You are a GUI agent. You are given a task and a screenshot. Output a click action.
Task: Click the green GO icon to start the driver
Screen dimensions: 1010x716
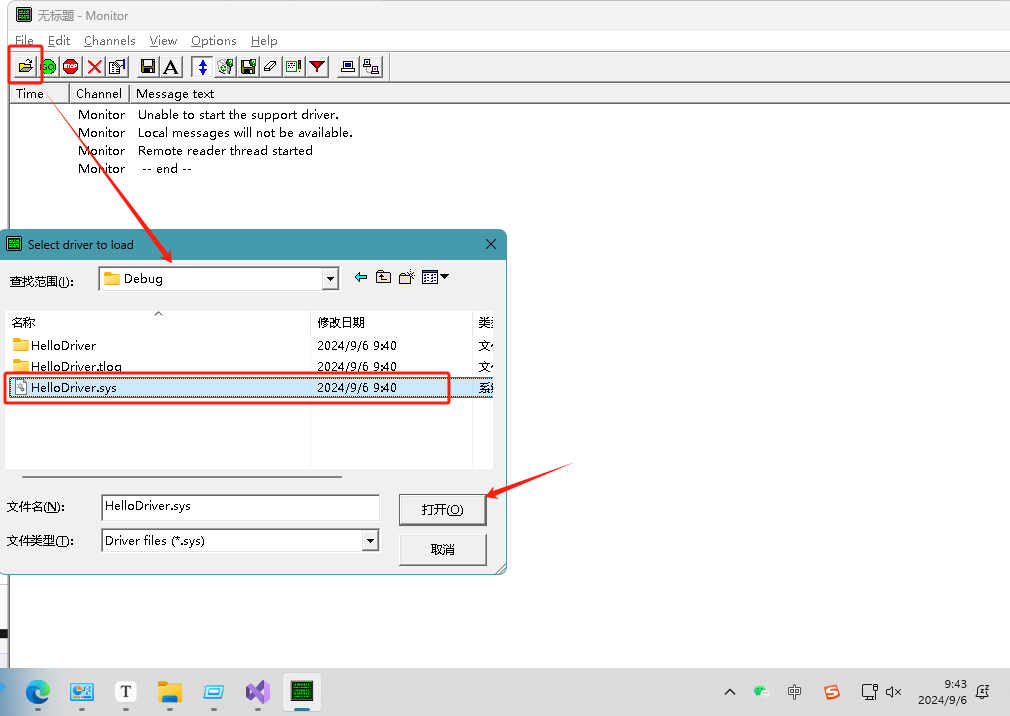[47, 66]
